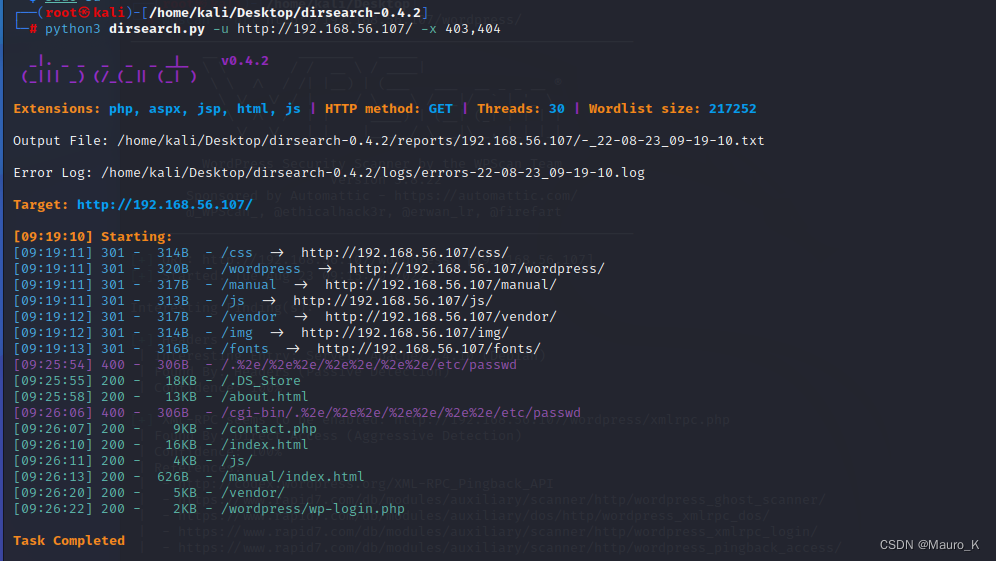
Task: Click the /css path in 314B row
Action: (236, 253)
